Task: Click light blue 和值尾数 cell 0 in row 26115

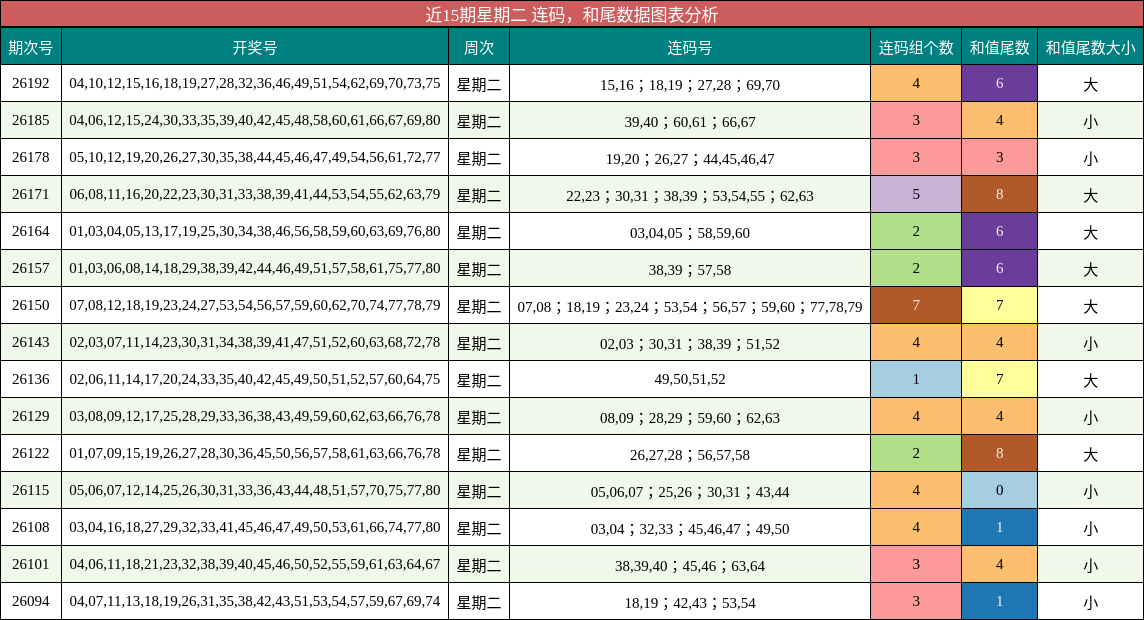Action: click(x=999, y=490)
